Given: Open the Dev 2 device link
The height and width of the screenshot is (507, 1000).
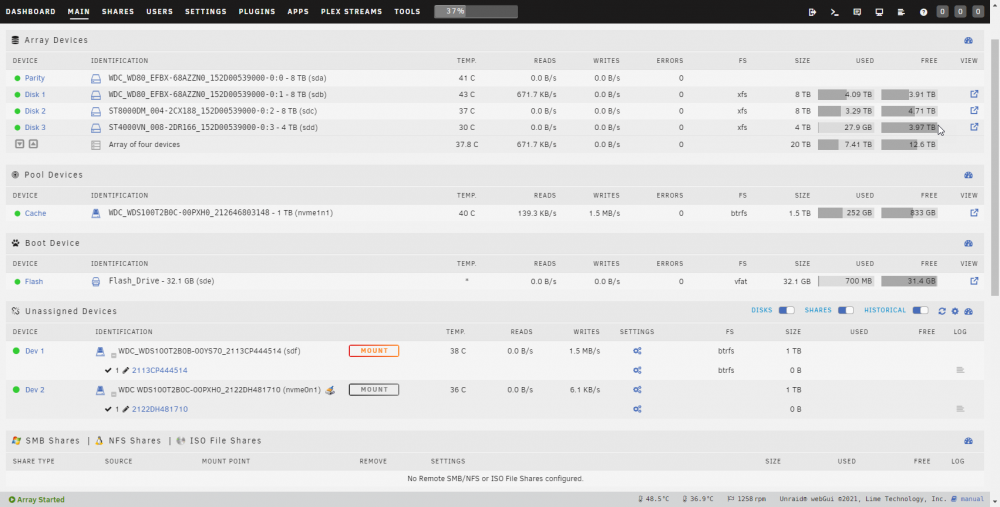Looking at the screenshot, I should pos(35,390).
